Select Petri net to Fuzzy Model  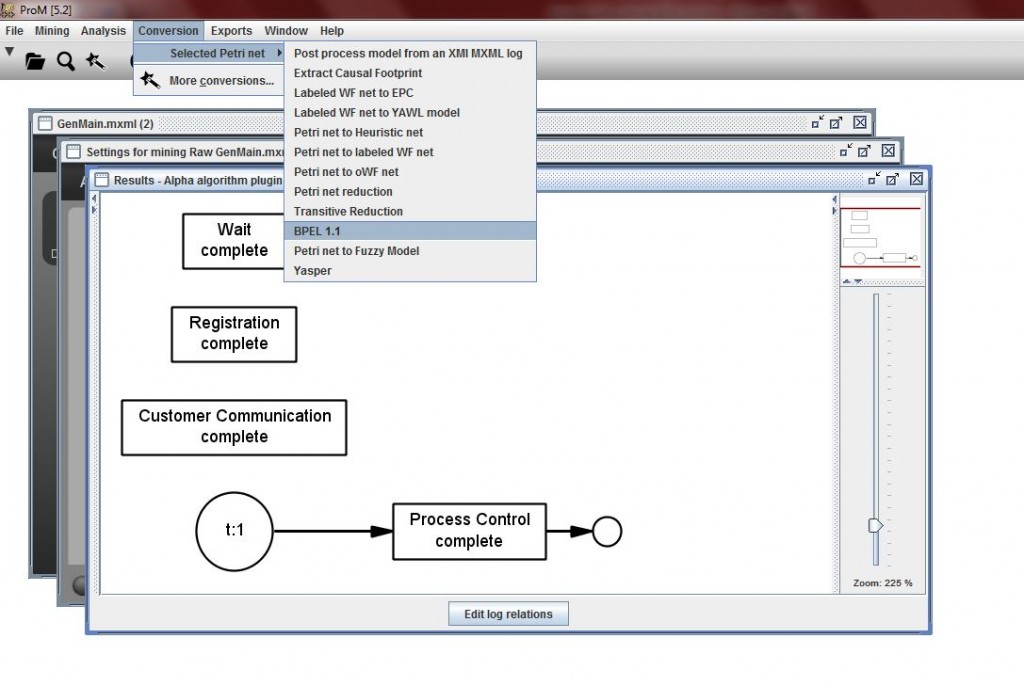410,251
